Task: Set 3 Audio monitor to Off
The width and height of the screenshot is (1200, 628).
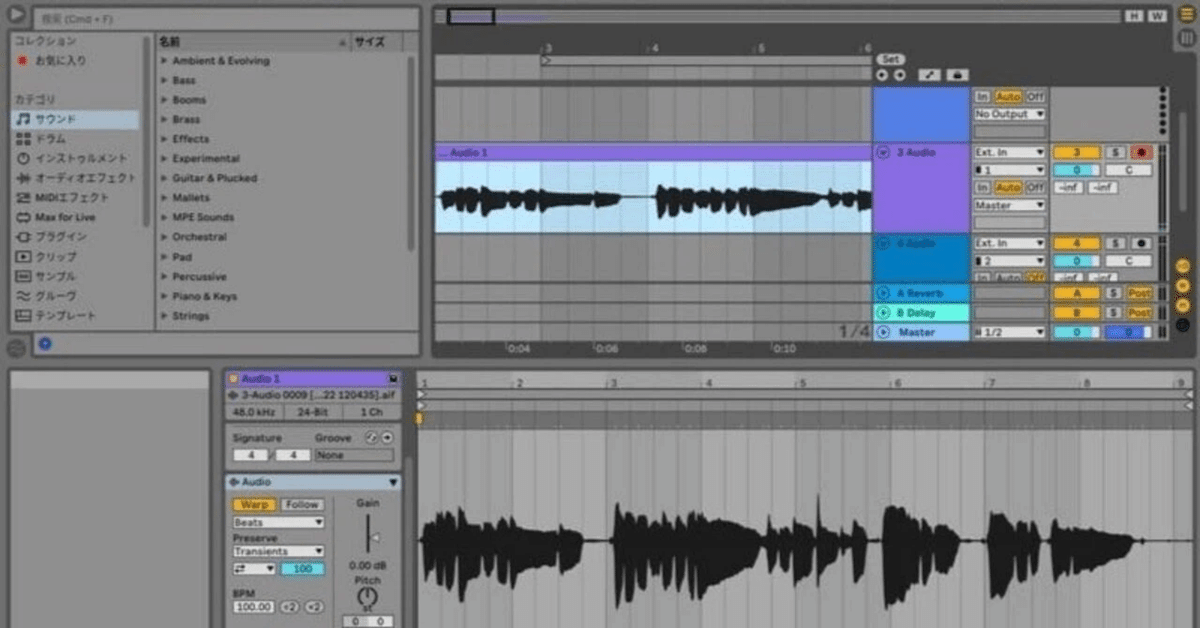Action: coord(1035,188)
